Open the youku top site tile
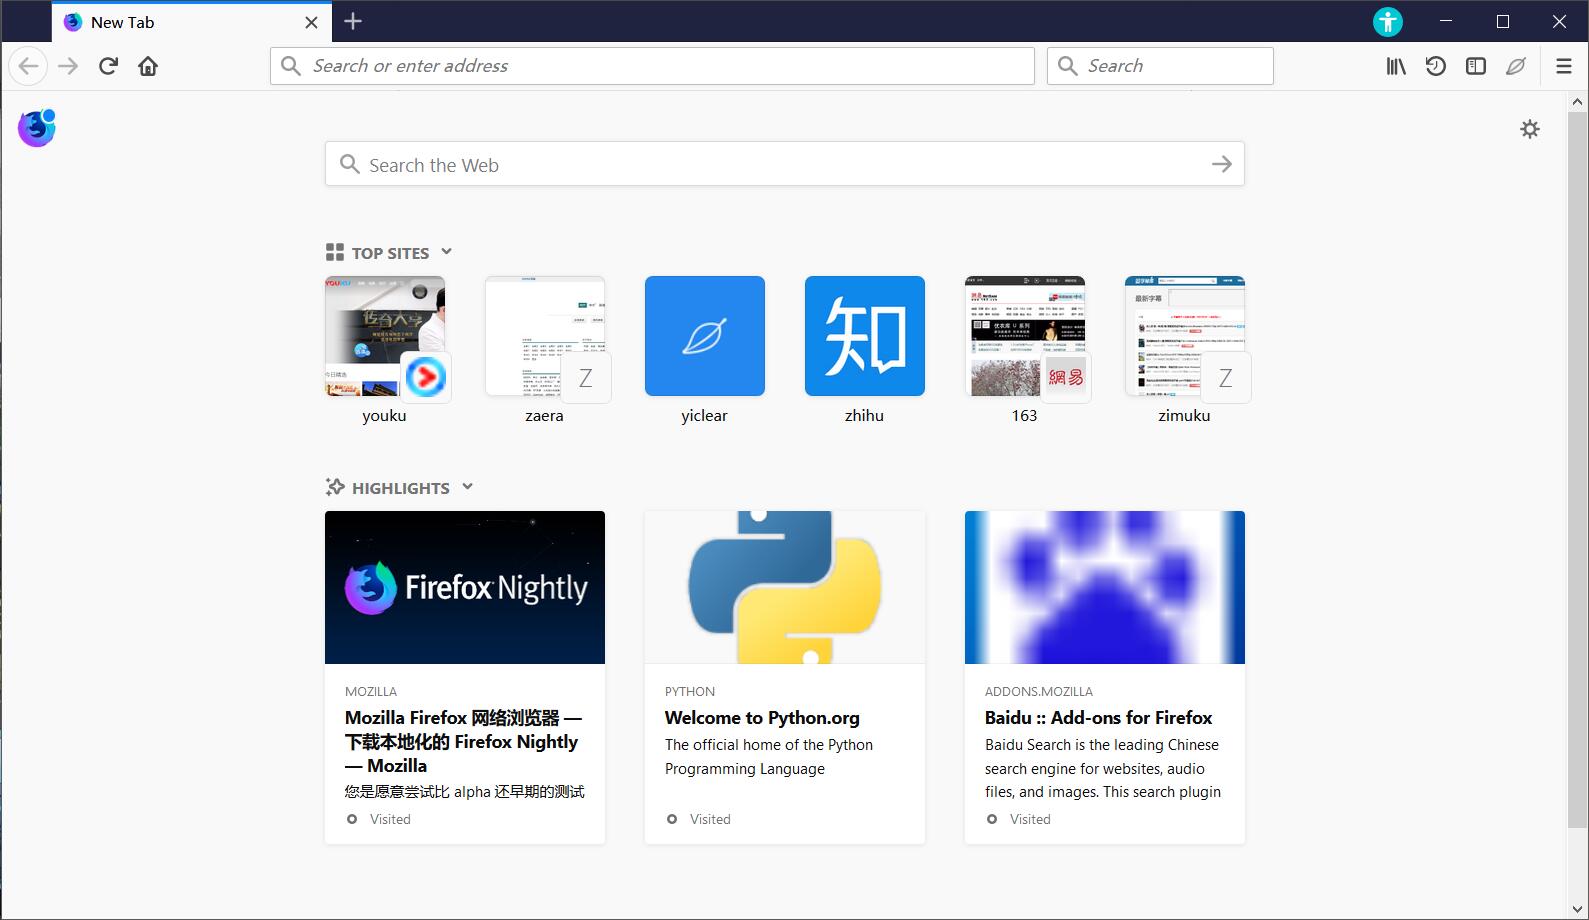 385,336
